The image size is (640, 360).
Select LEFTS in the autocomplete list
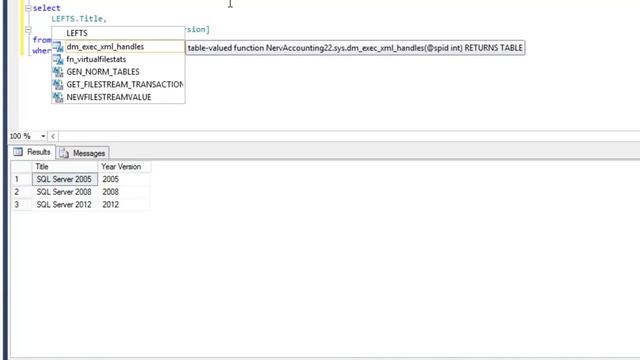118,33
